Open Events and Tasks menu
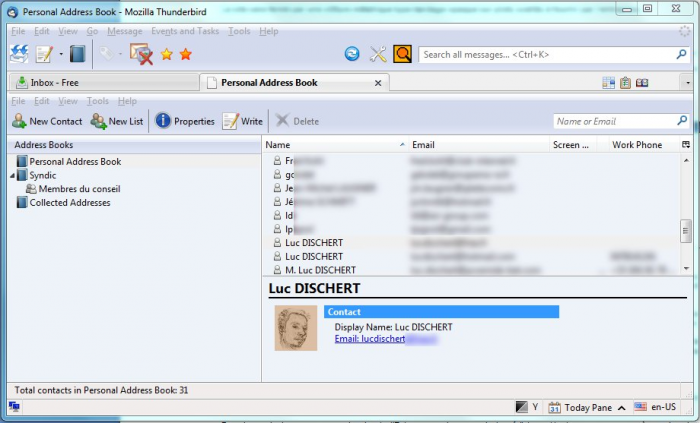The image size is (700, 423). click(x=185, y=31)
